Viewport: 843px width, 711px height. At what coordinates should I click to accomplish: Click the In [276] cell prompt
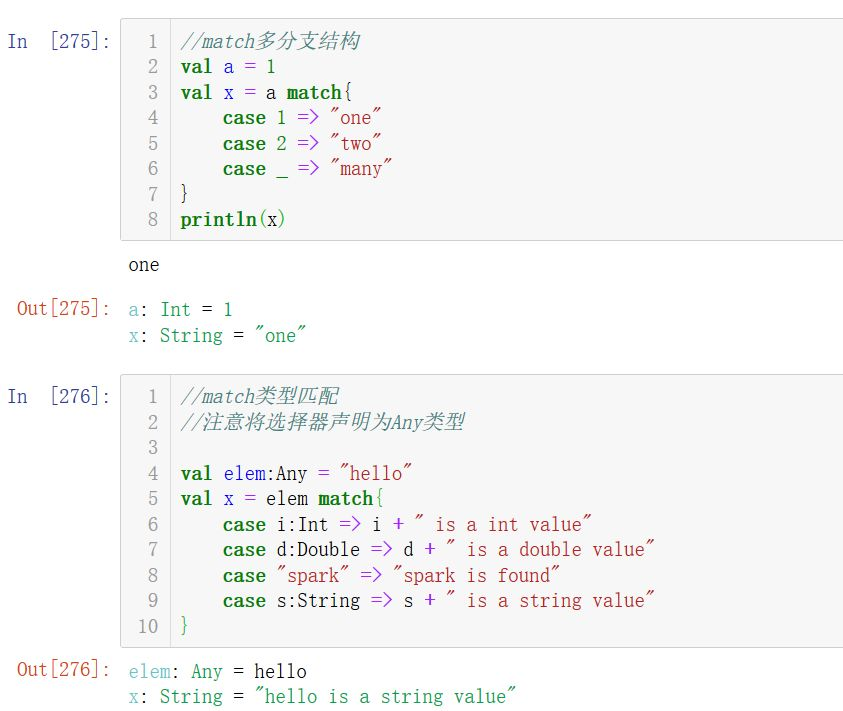tap(59, 396)
